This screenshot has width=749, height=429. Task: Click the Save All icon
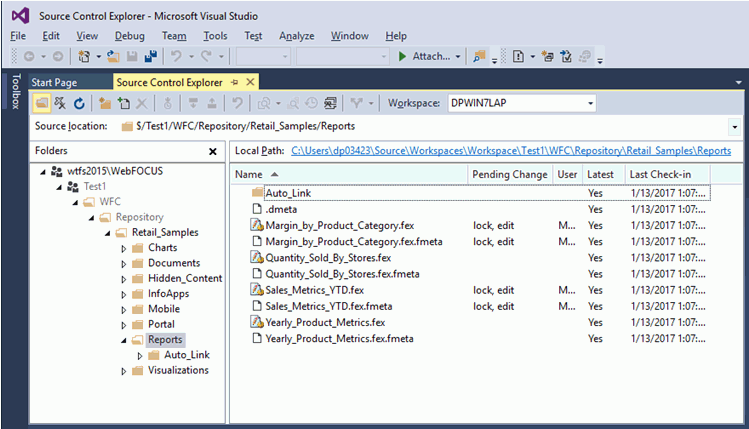point(150,57)
